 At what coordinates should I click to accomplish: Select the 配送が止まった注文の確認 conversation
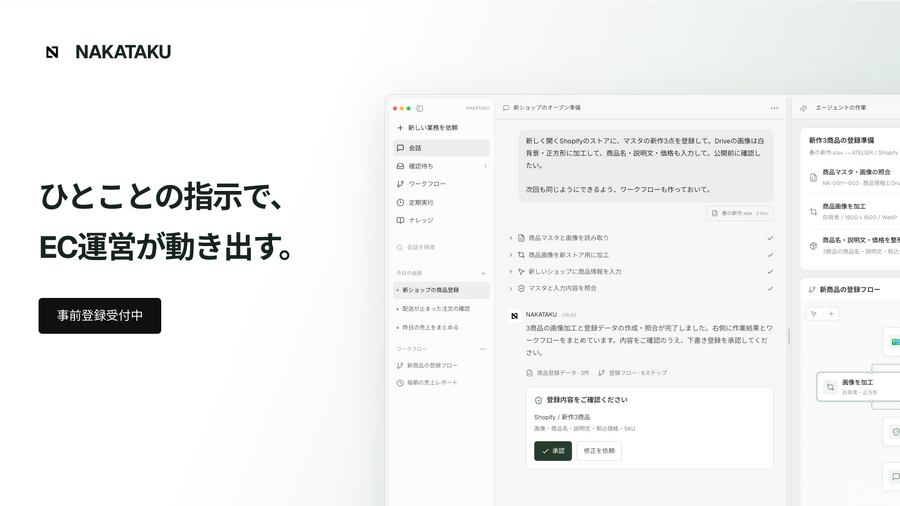[441, 309]
